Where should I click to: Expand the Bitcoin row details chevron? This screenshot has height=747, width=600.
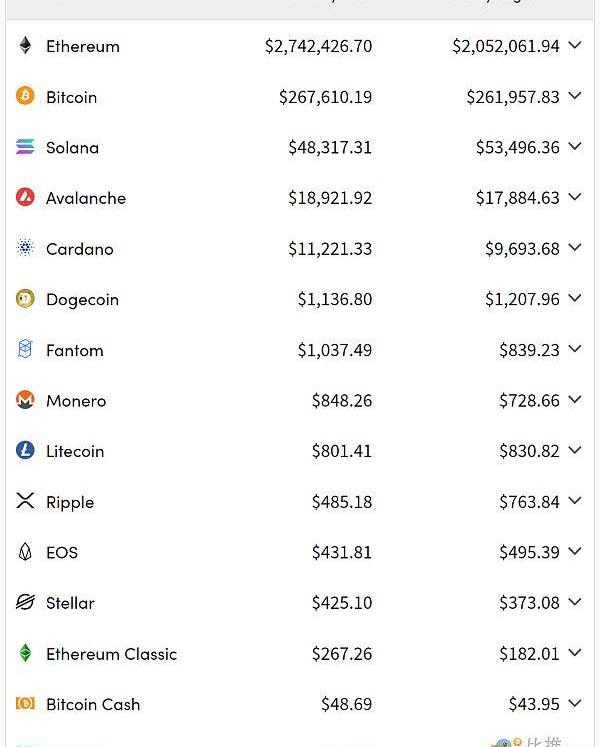[574, 96]
